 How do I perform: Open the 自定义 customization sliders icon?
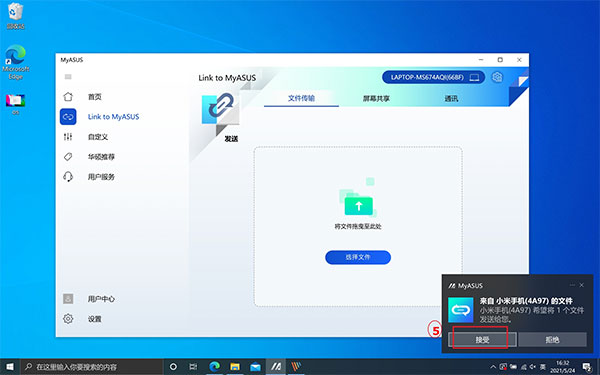click(x=68, y=137)
